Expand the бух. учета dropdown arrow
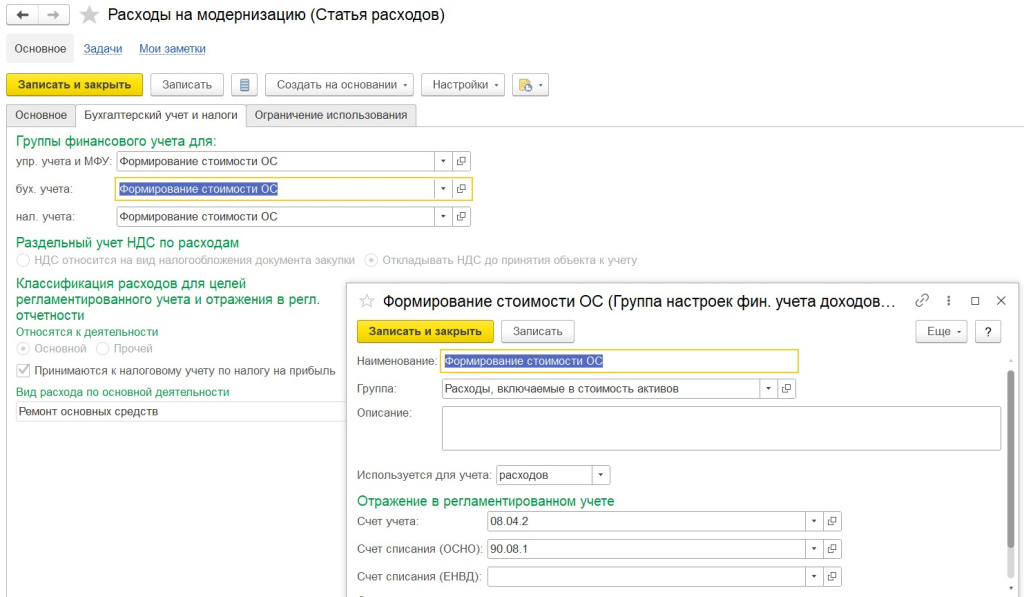Screen dimensions: 1024x597 coord(443,189)
